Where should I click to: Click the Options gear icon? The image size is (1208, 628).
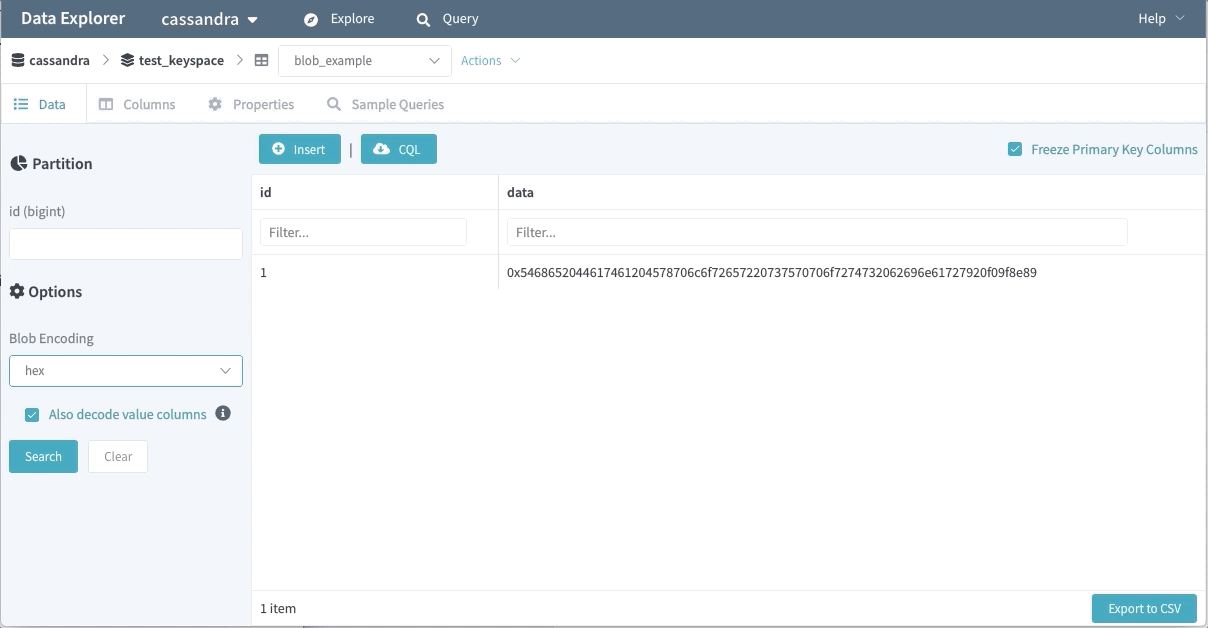pos(17,292)
